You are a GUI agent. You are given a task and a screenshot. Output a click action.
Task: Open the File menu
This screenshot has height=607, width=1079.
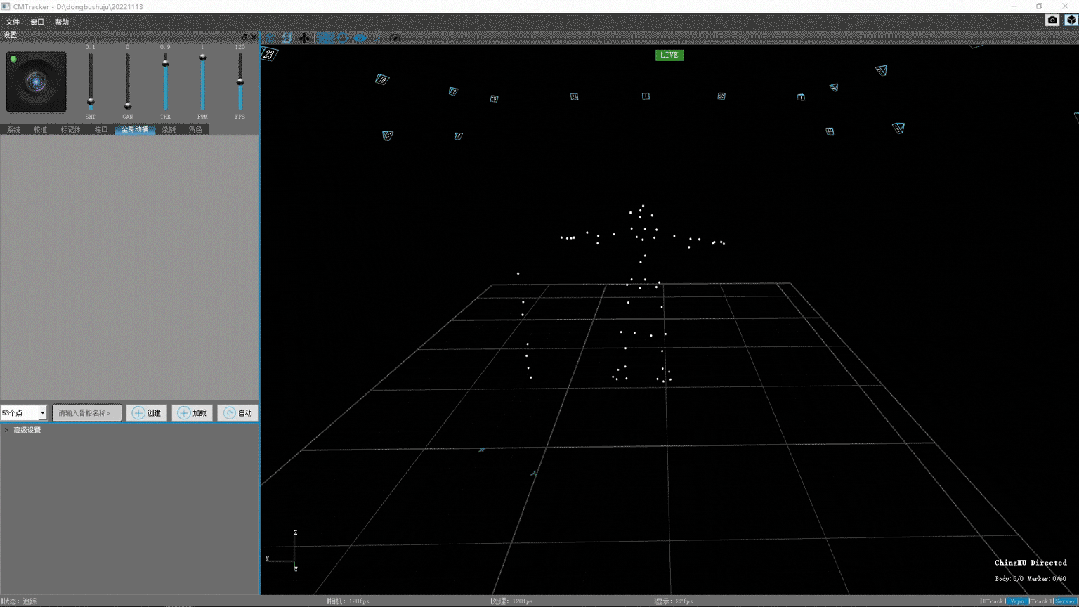click(x=13, y=22)
